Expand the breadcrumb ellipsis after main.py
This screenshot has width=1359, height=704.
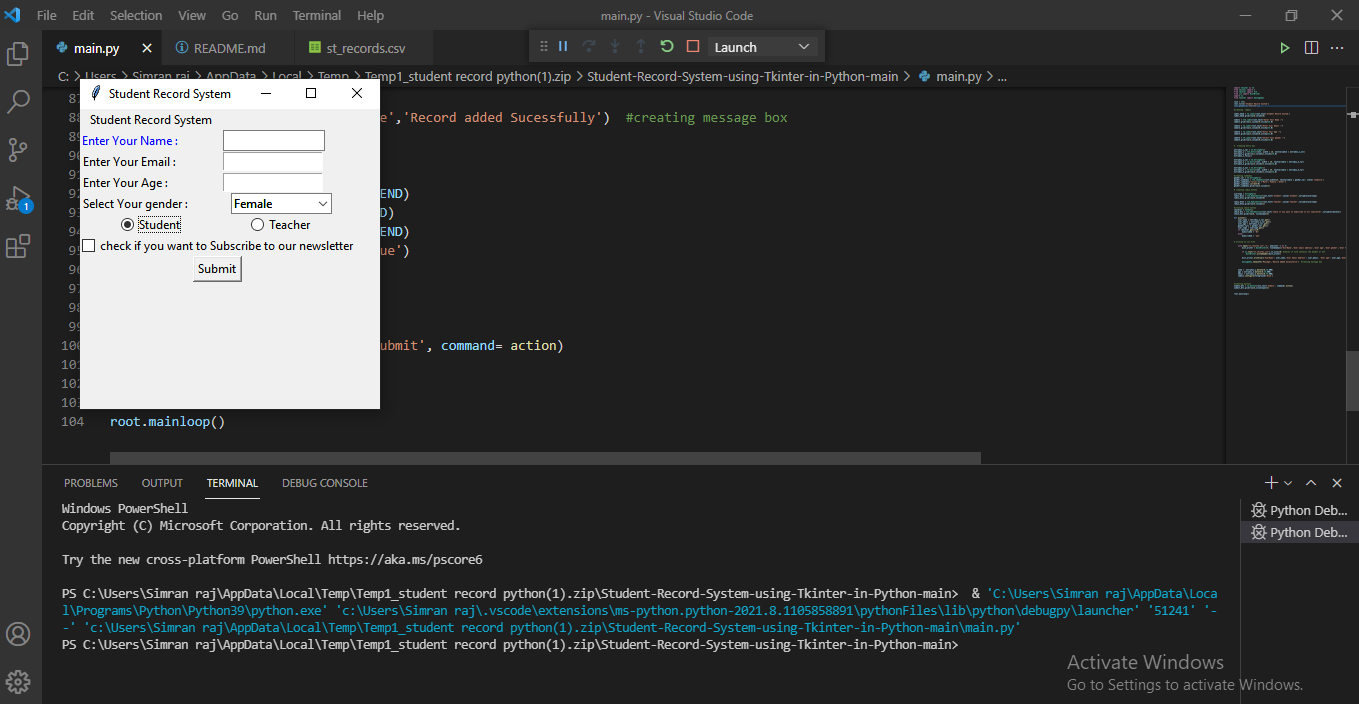pos(1002,76)
